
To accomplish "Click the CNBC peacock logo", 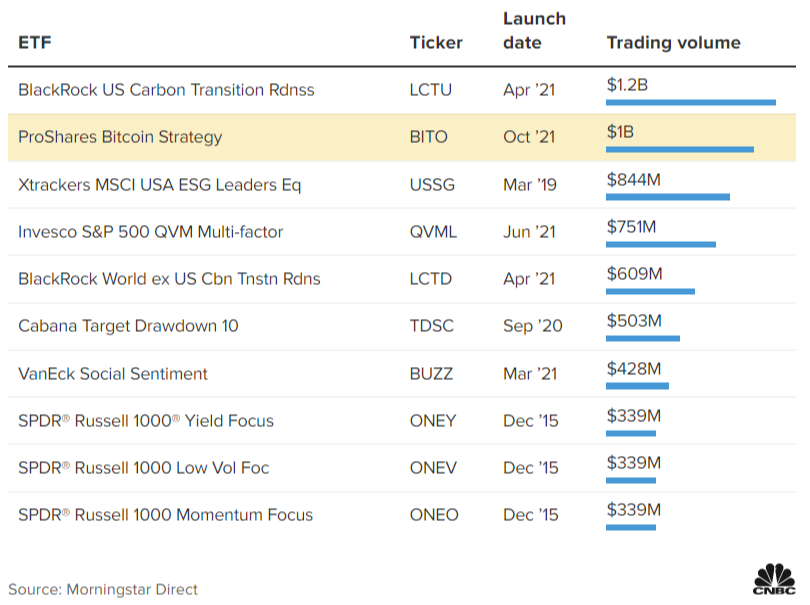I will click(773, 579).
